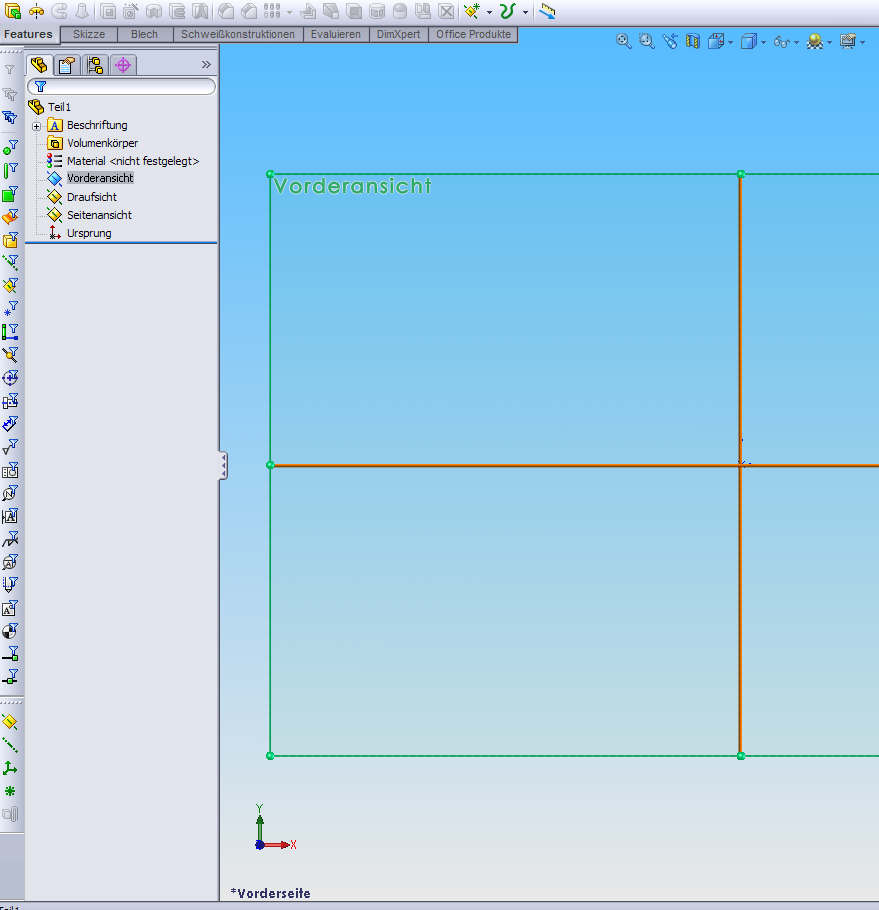Toggle the center marks selection filter
879x910 pixels.
click(x=10, y=378)
